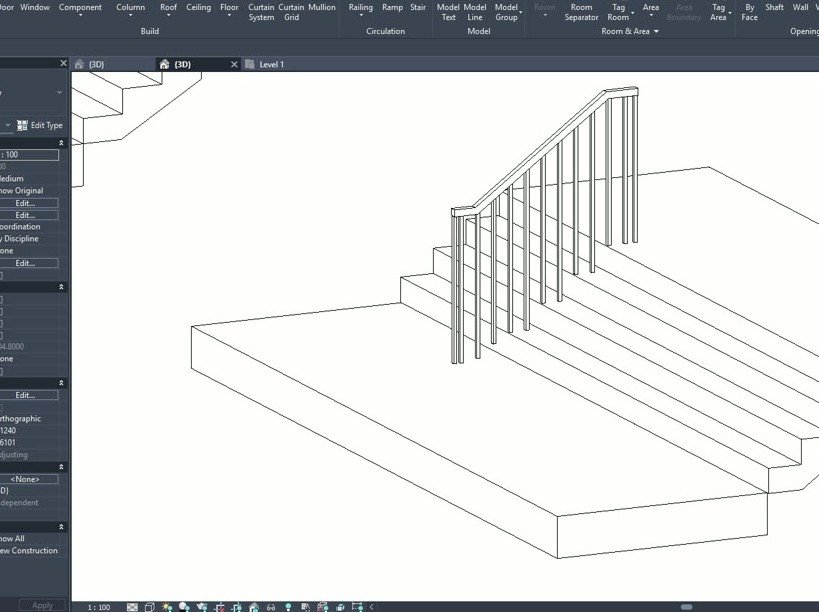Open Detail Level in view control bar
The width and height of the screenshot is (819, 612).
point(132,607)
